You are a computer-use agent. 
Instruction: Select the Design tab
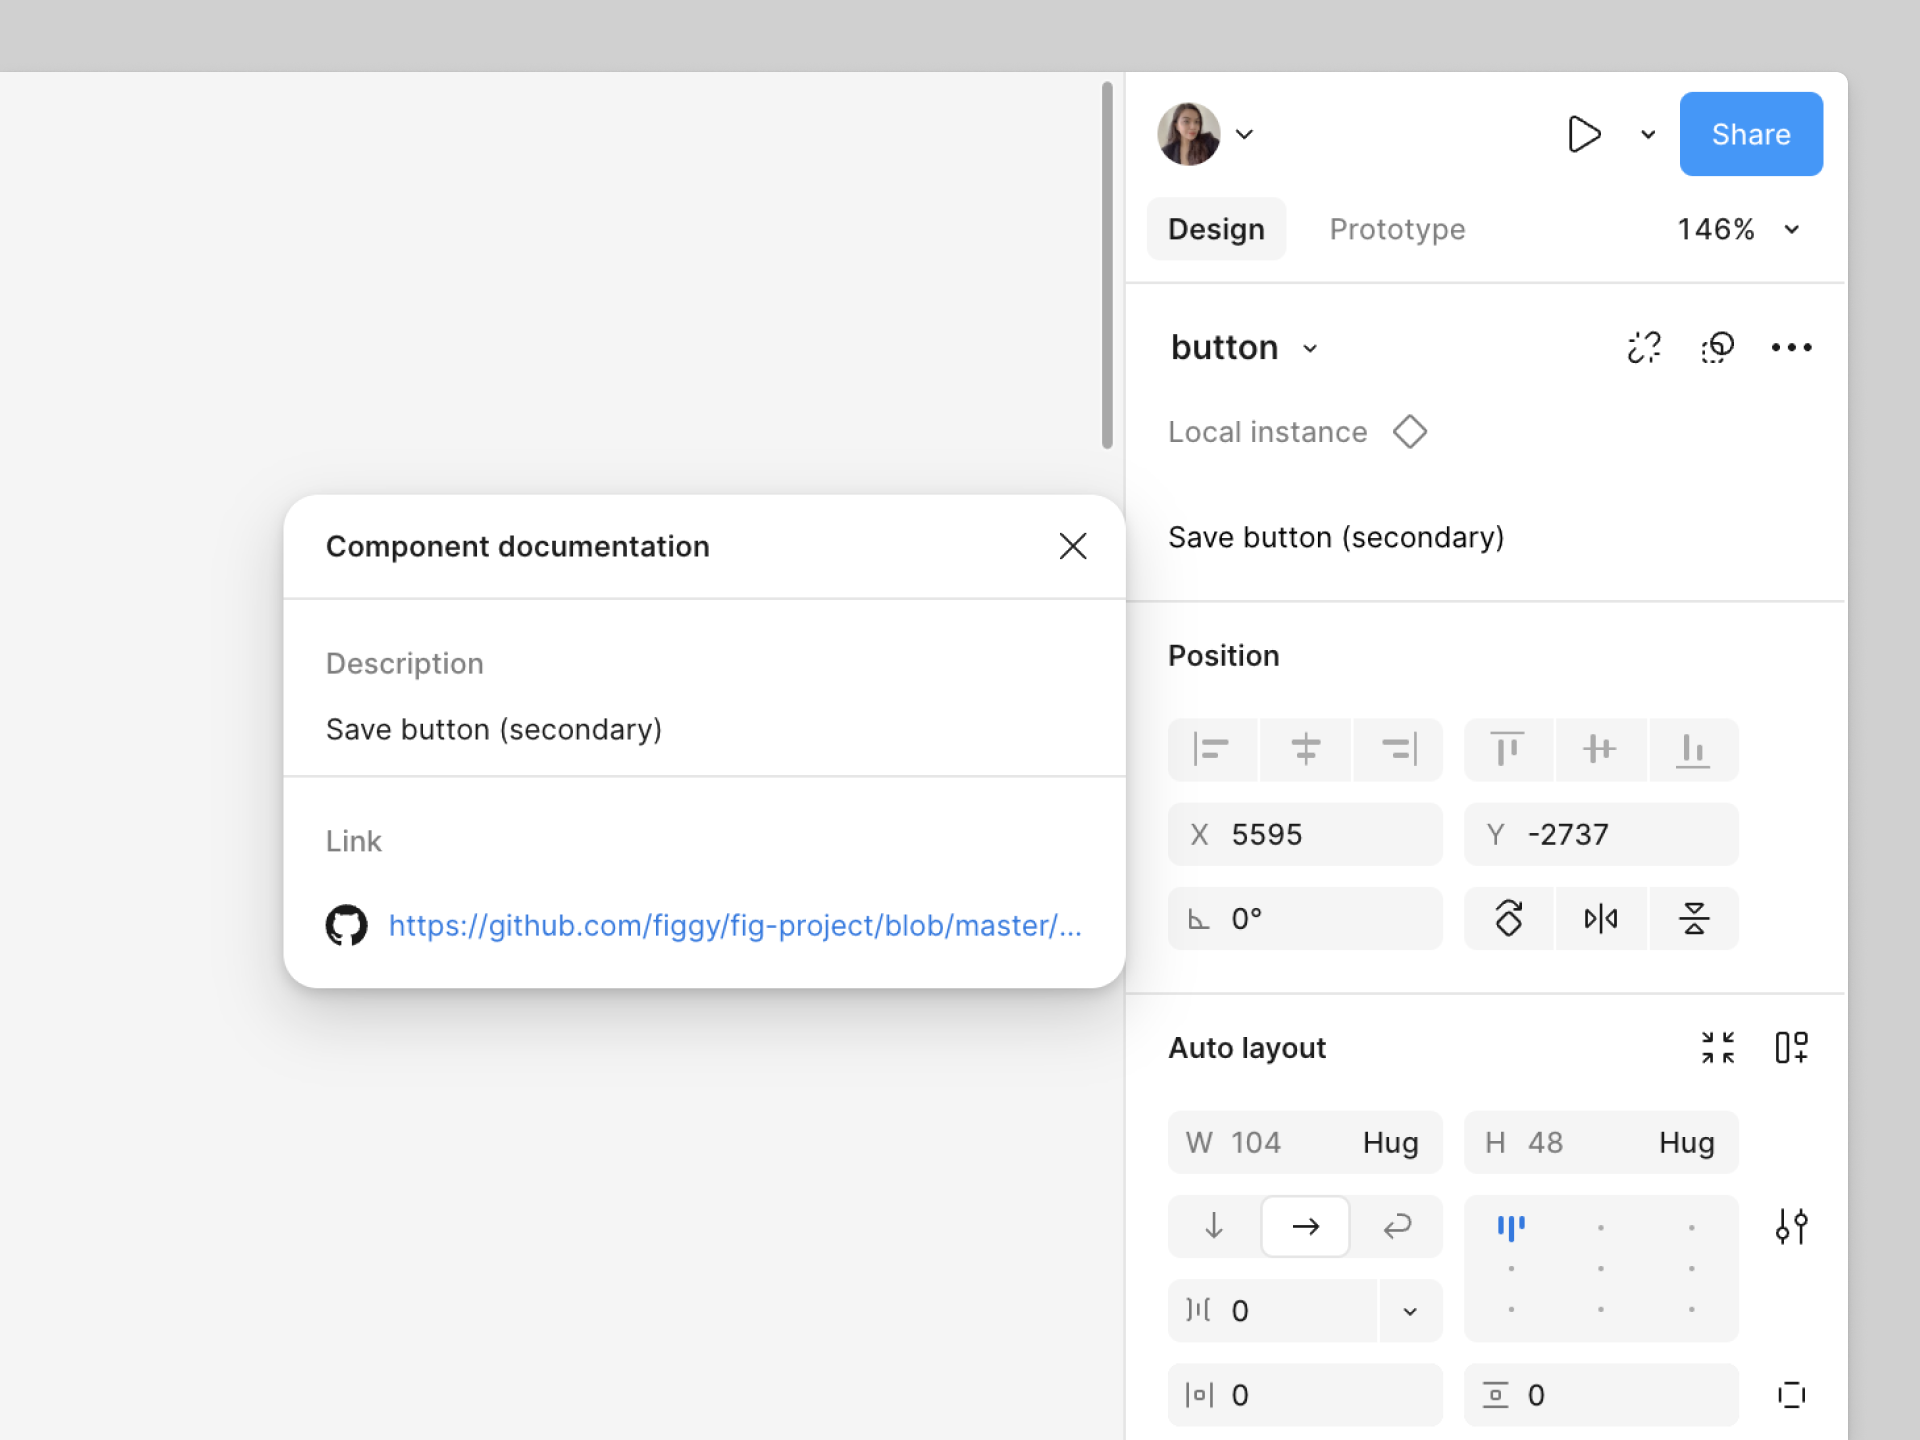(1216, 230)
